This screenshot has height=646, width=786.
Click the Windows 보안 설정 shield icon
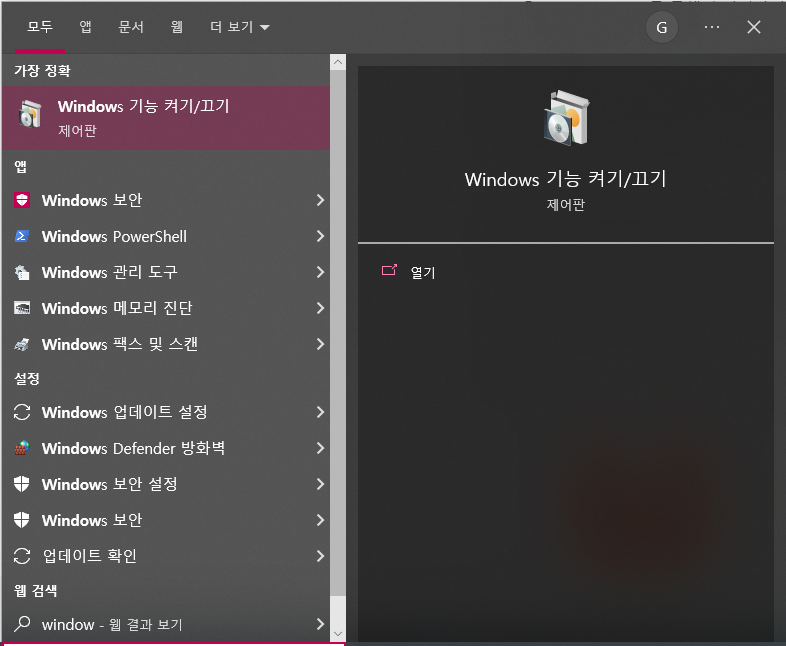pos(22,484)
